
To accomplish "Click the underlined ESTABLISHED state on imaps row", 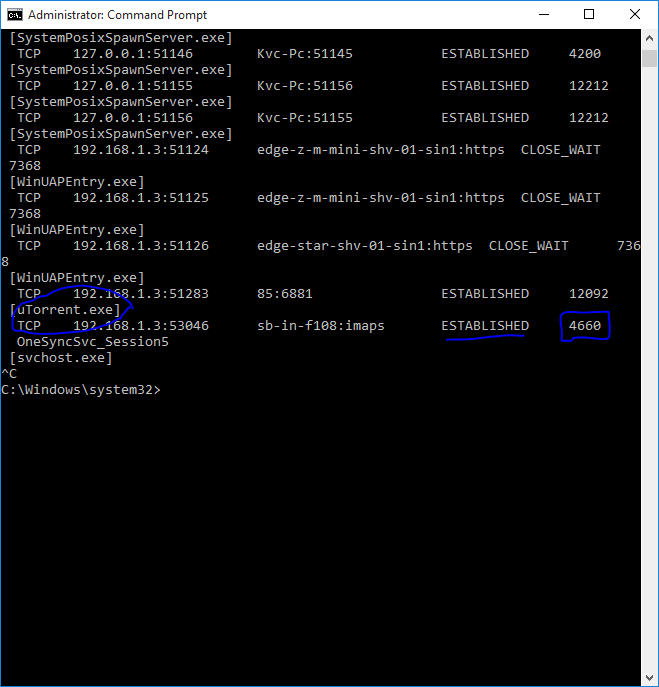I will 485,326.
